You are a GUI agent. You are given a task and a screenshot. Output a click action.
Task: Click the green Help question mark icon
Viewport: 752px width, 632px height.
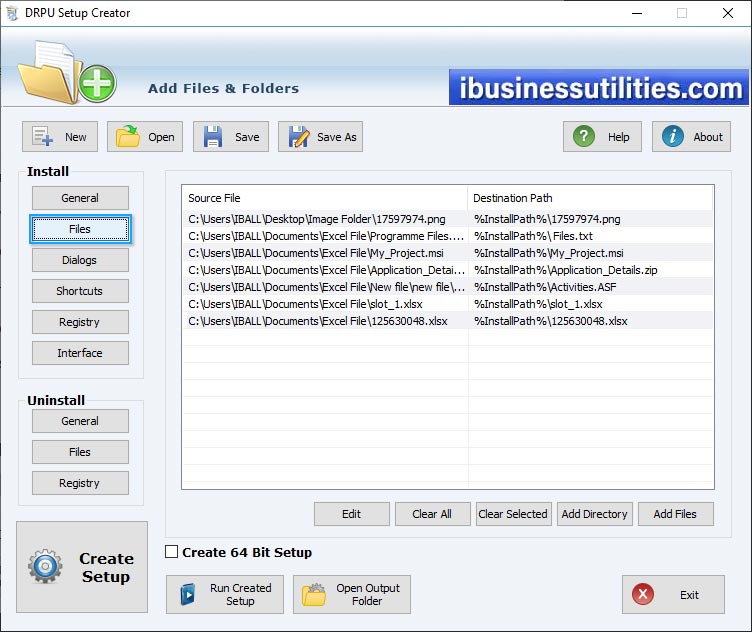pyautogui.click(x=584, y=136)
